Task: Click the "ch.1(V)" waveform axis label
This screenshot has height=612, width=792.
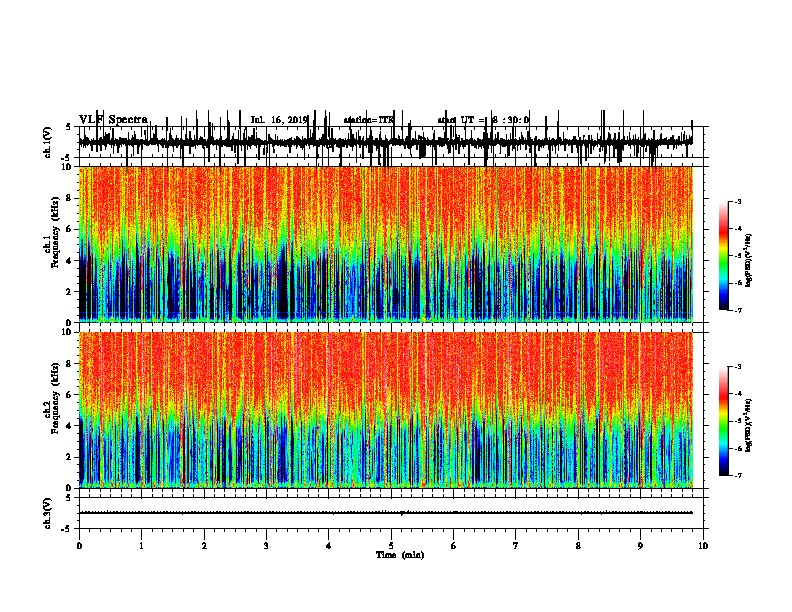Action: pos(48,142)
